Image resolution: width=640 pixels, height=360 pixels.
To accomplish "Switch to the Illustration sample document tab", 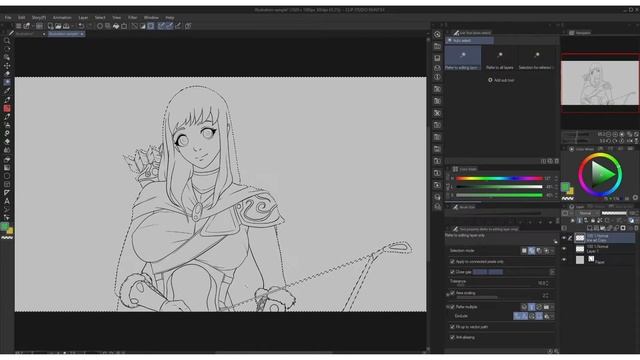I will click(66, 34).
